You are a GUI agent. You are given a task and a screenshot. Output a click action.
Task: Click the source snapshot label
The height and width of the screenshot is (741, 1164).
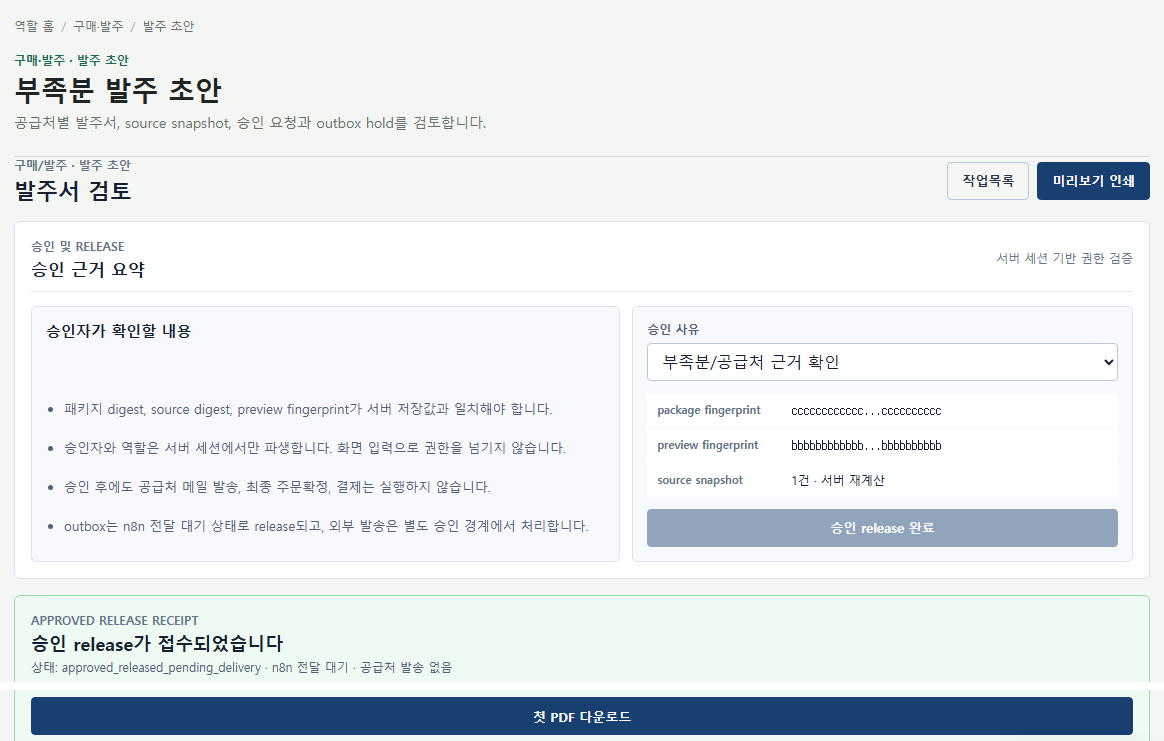click(x=699, y=480)
